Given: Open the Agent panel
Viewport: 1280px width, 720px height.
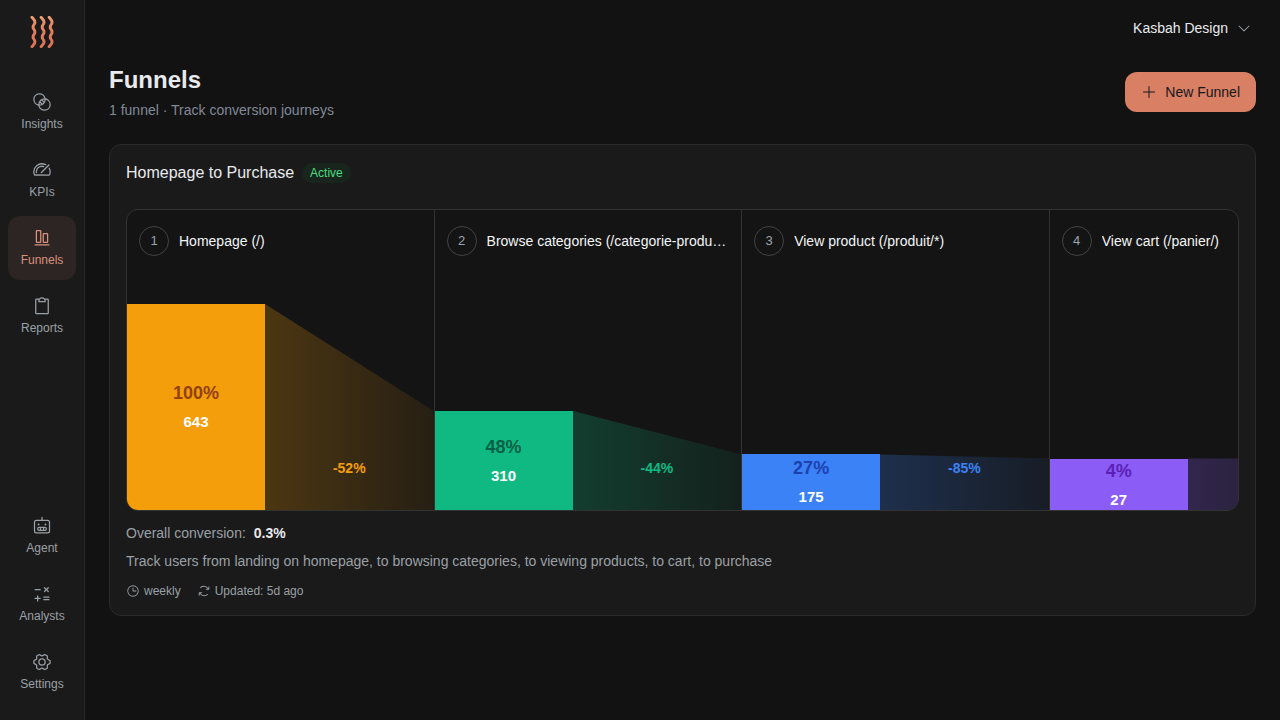Looking at the screenshot, I should tap(41, 535).
